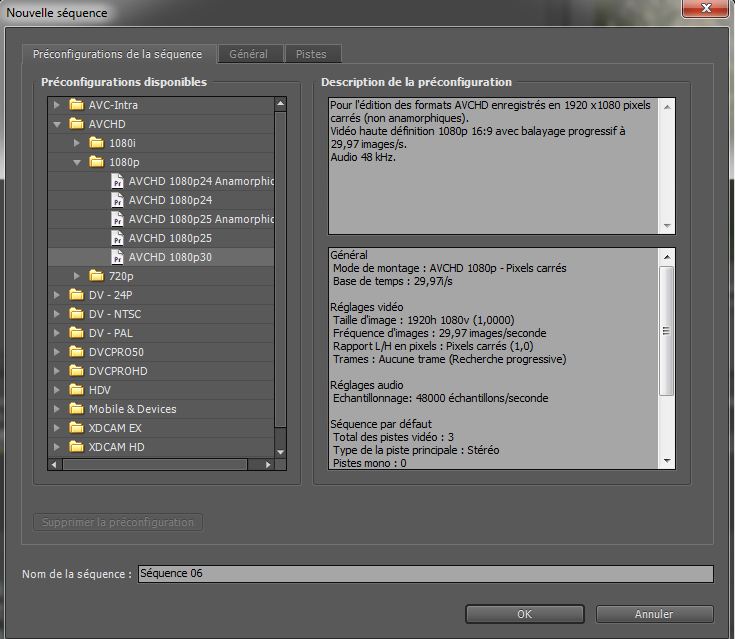Expand the AVC-Intra preset folder
Viewport: 735px width, 639px height.
tap(57, 105)
